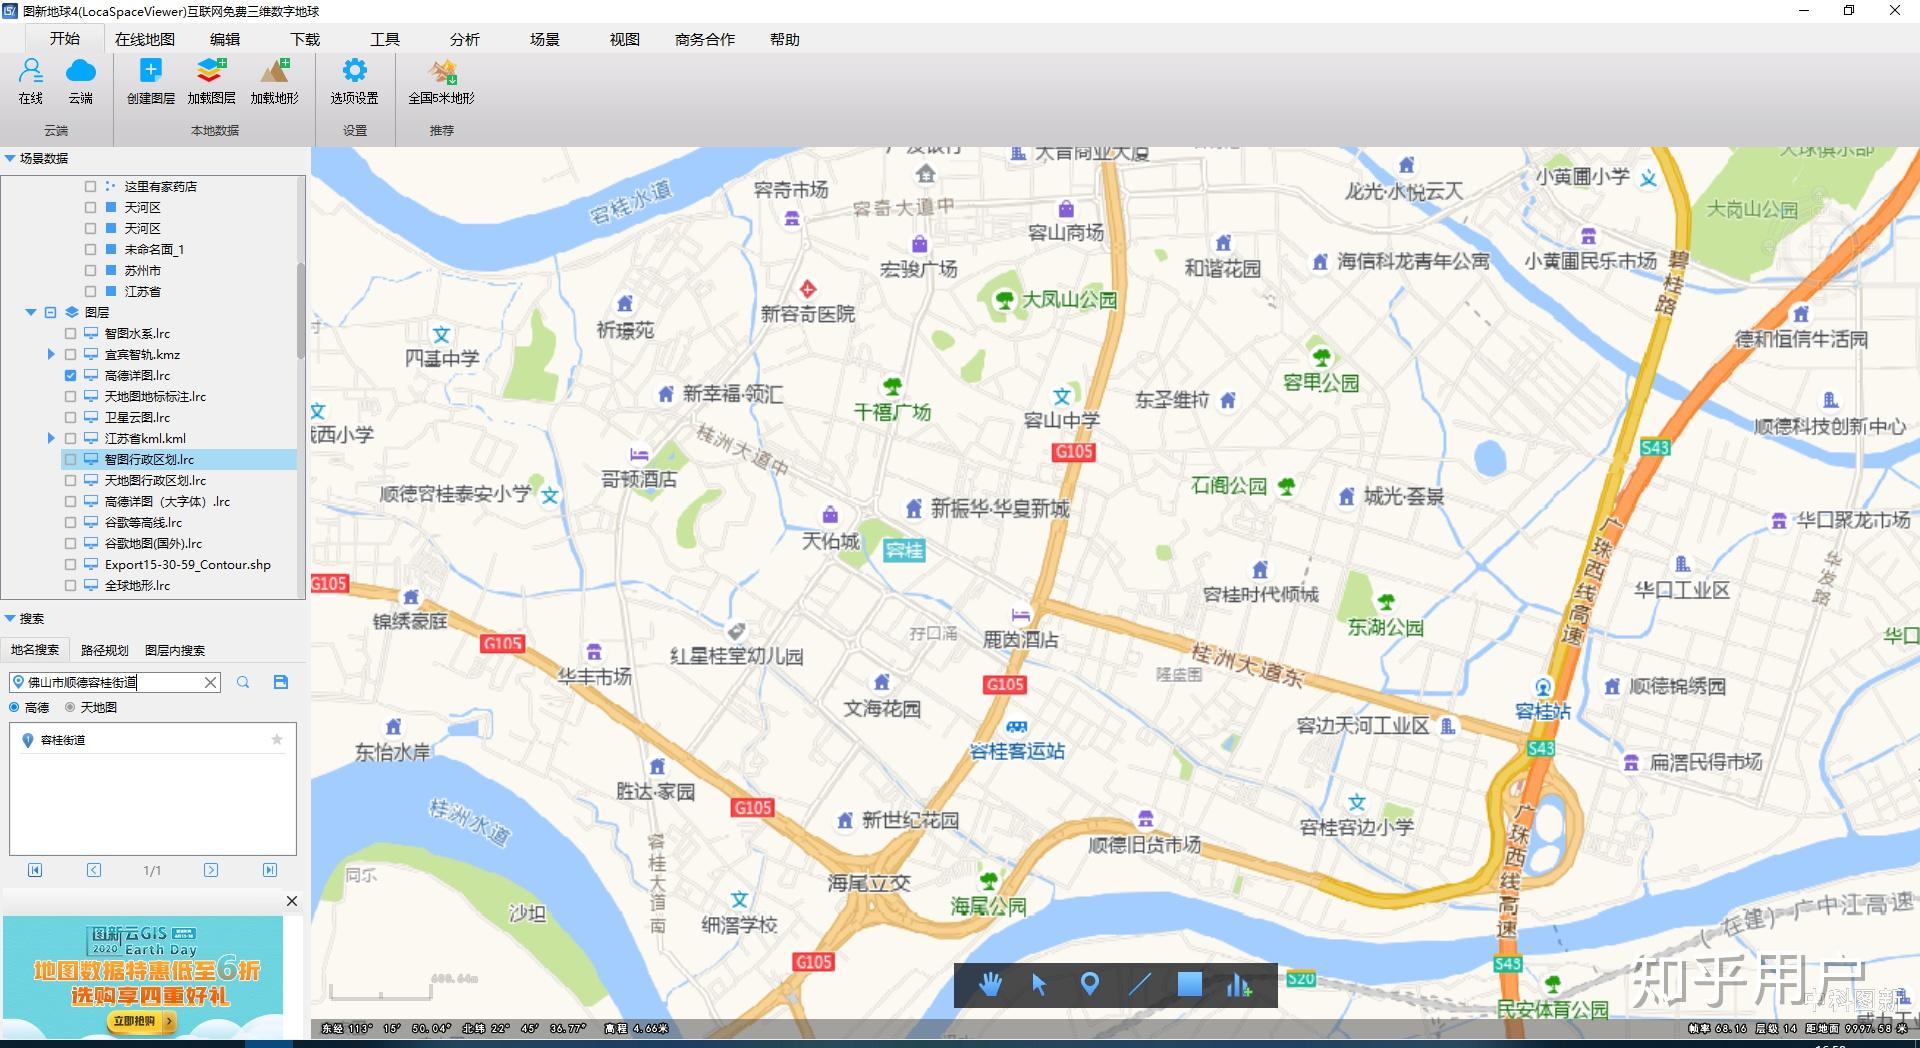
Task: Switch to 路径规划 tab
Action: 105,650
